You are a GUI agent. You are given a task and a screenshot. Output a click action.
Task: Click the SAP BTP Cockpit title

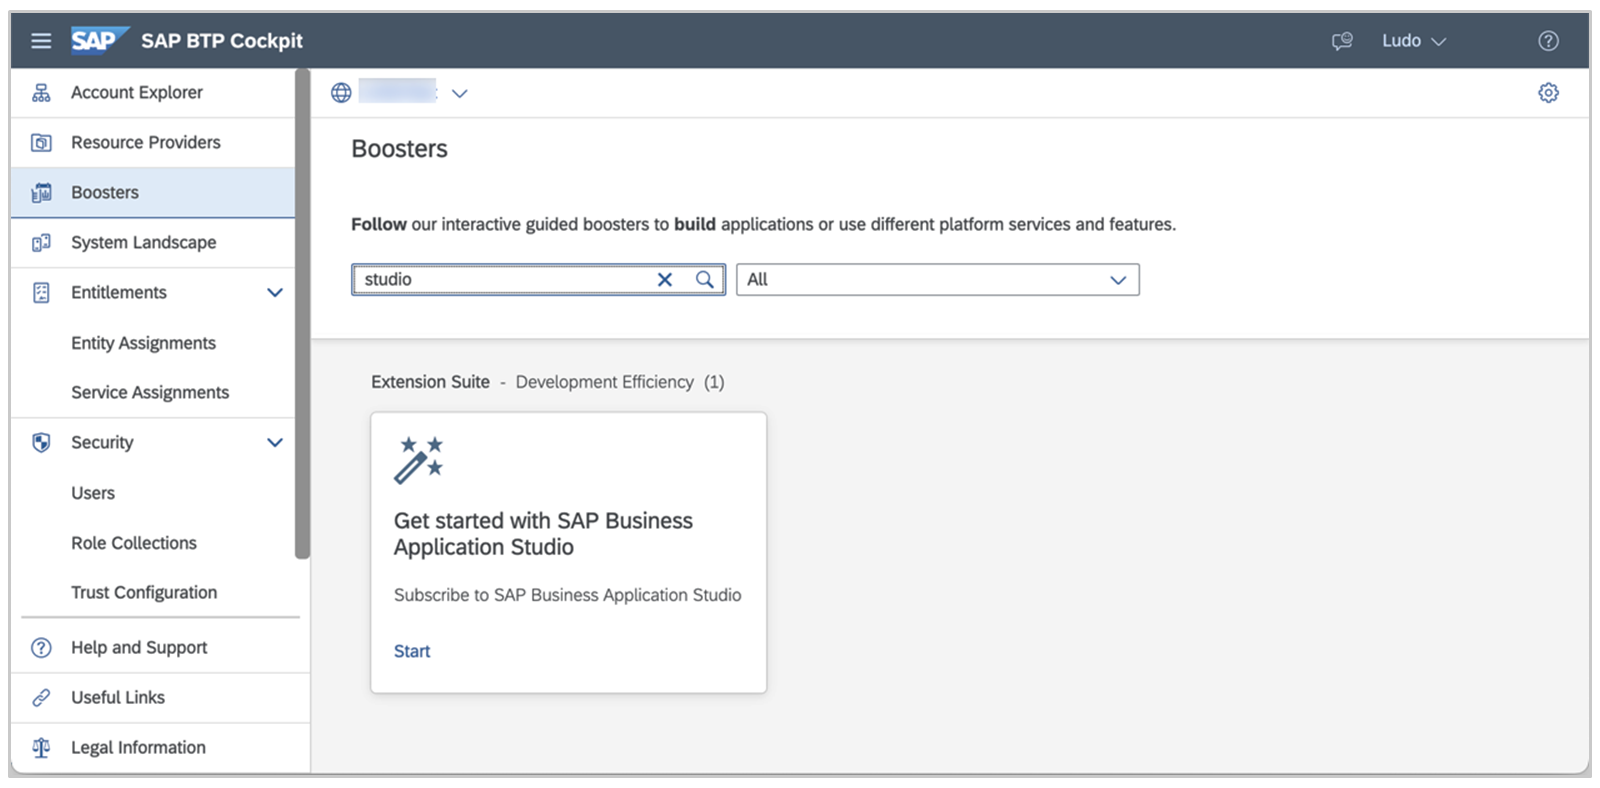pos(222,41)
